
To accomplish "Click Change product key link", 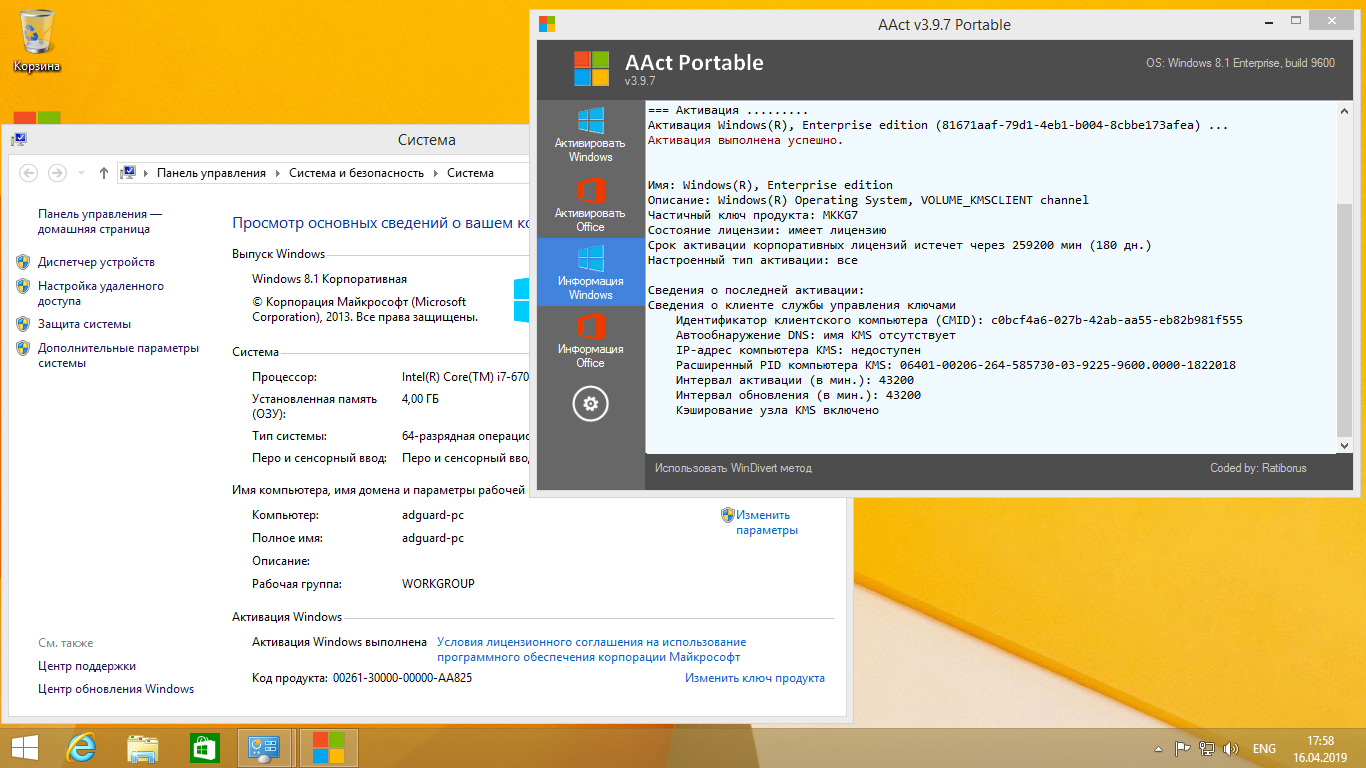I will pos(755,678).
